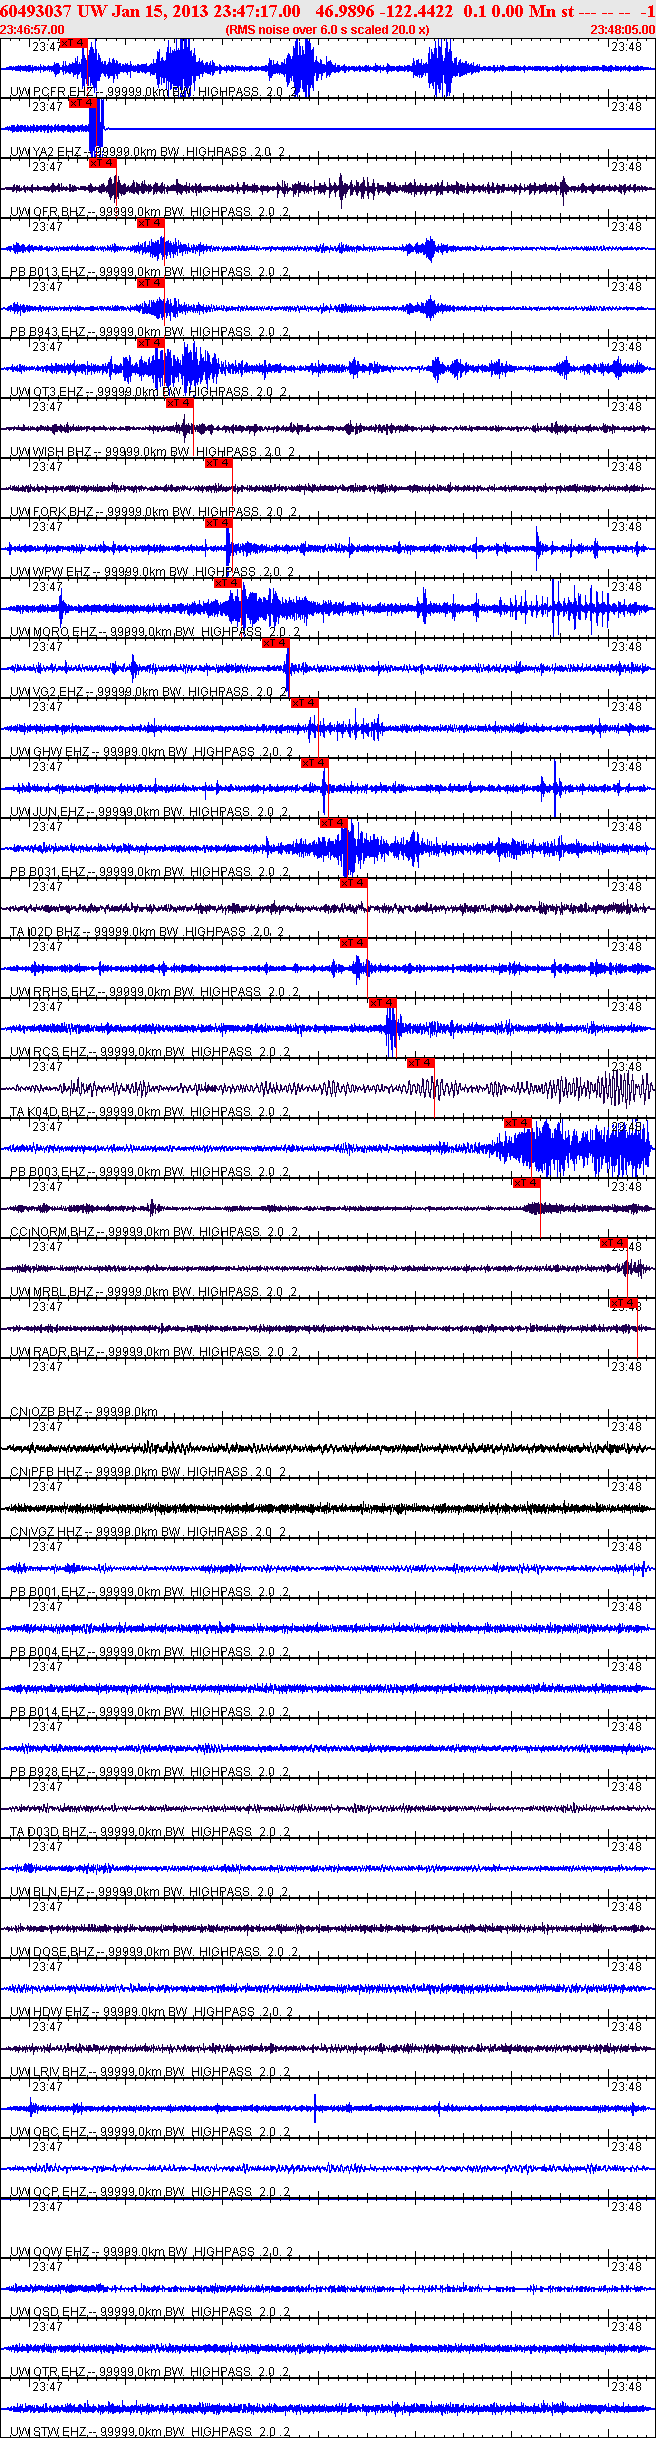Click the red pick marker on the RADR trace
Viewport: 656px width, 2438px height.
click(624, 1303)
